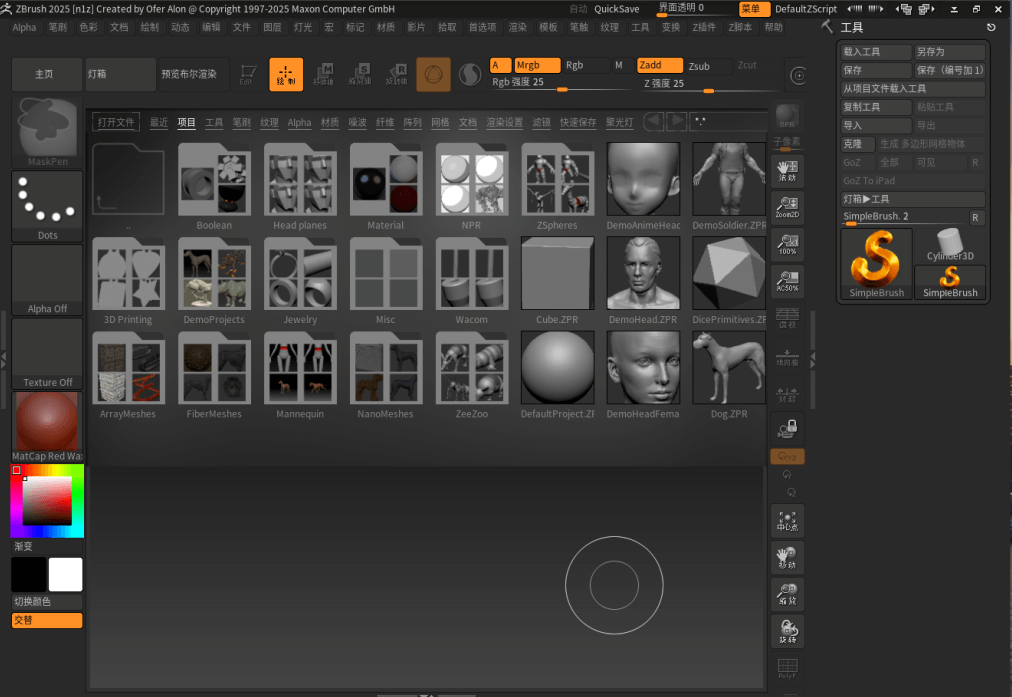The width and height of the screenshot is (1012, 697).
Task: Click the 中心点 center point icon
Action: tap(787, 521)
